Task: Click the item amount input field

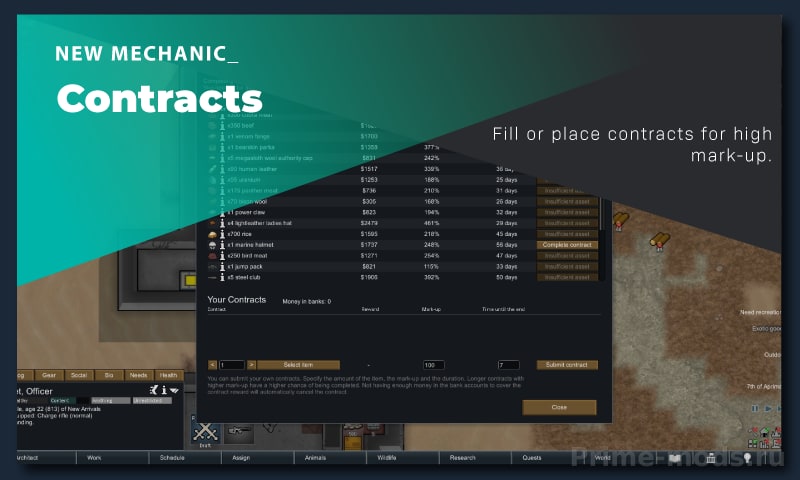Action: pyautogui.click(x=232, y=365)
